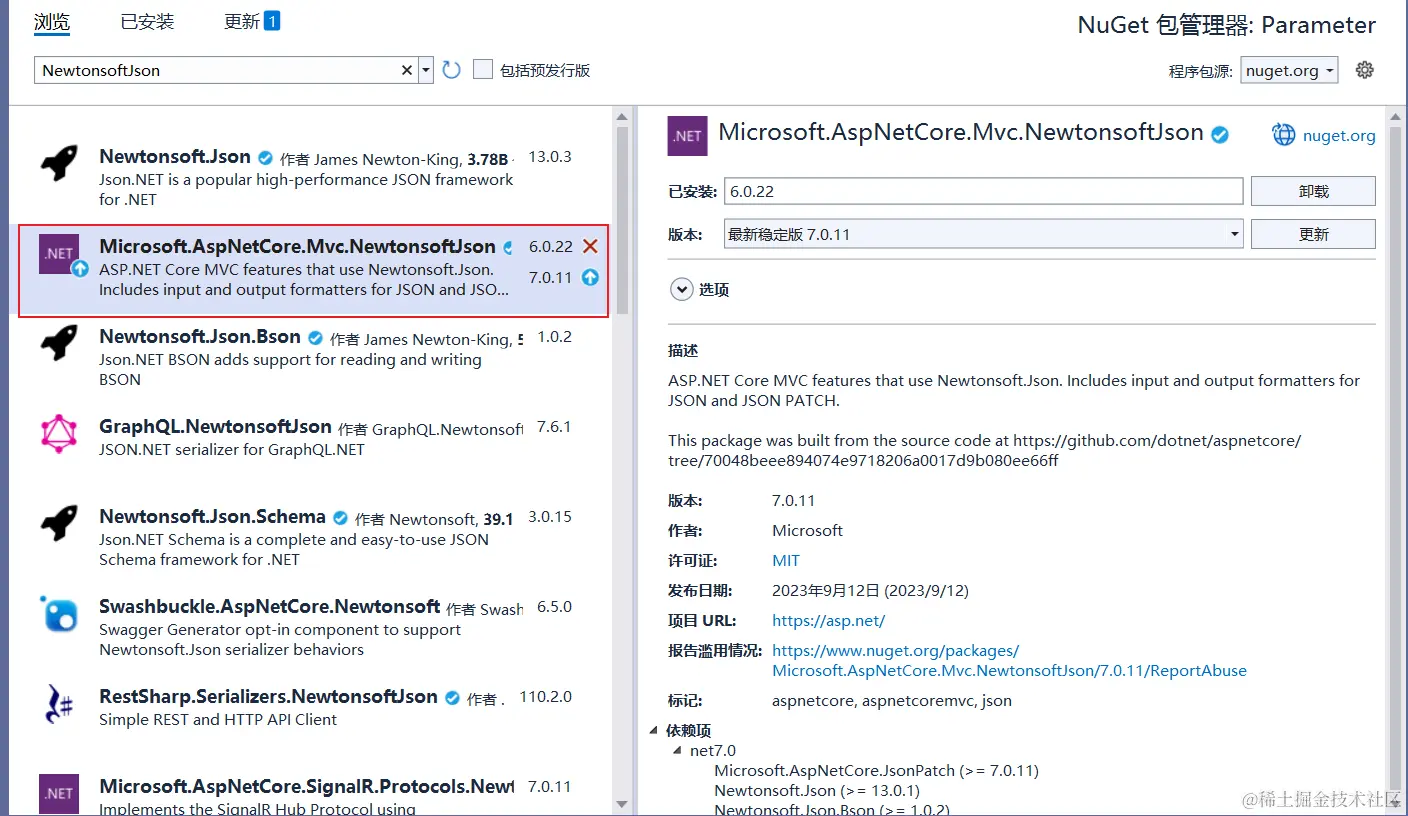Select the Swashbuckle.AspNetCore.Newtonsoft package title
Screen dimensions: 1408x816
269,607
